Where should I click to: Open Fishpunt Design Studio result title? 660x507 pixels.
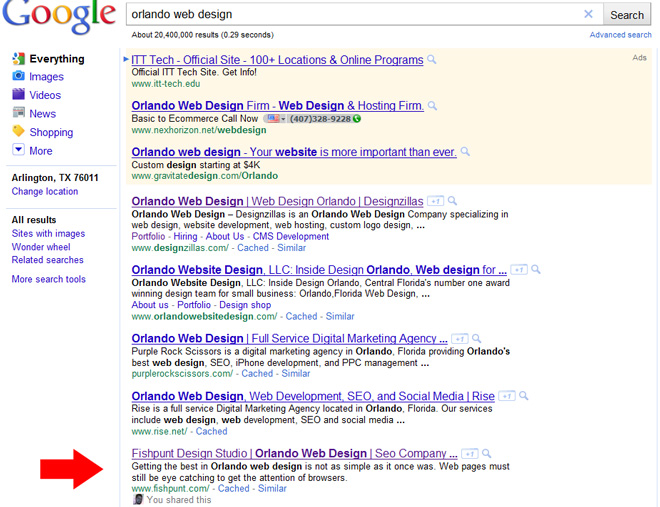point(295,454)
